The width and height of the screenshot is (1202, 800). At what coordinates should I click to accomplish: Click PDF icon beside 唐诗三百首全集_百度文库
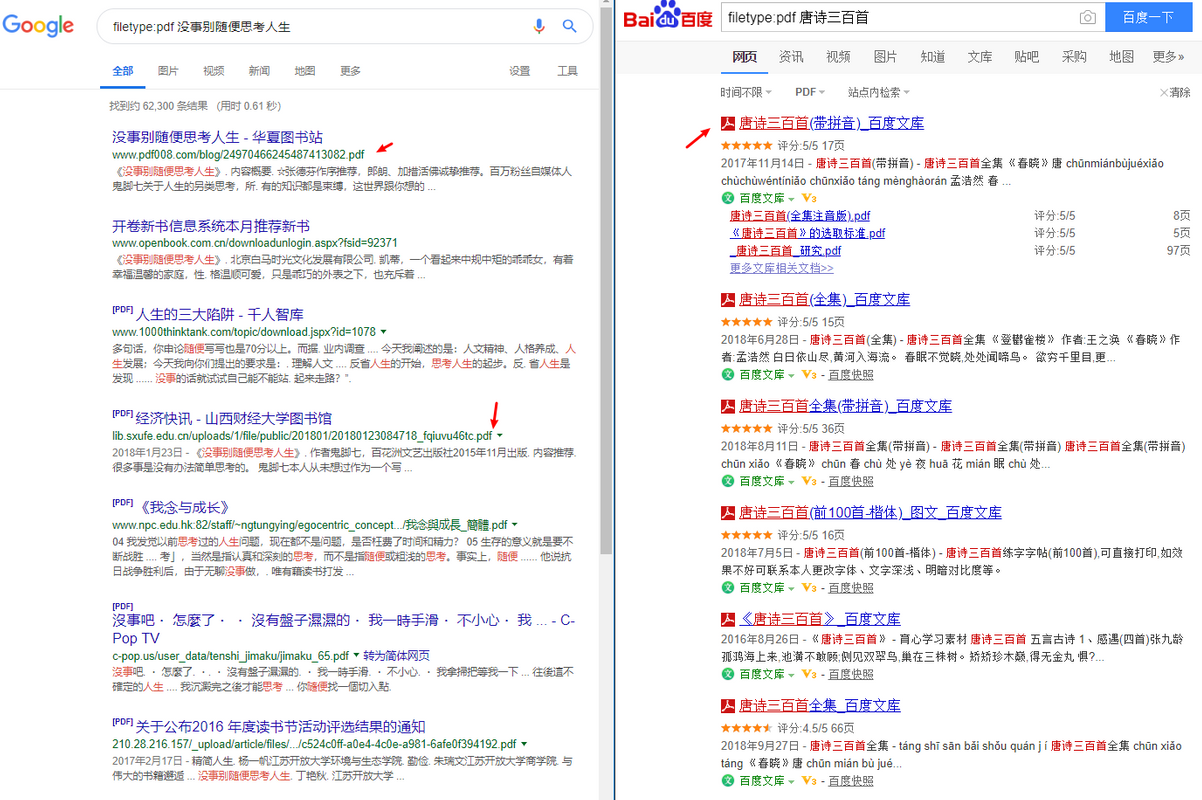[728, 706]
